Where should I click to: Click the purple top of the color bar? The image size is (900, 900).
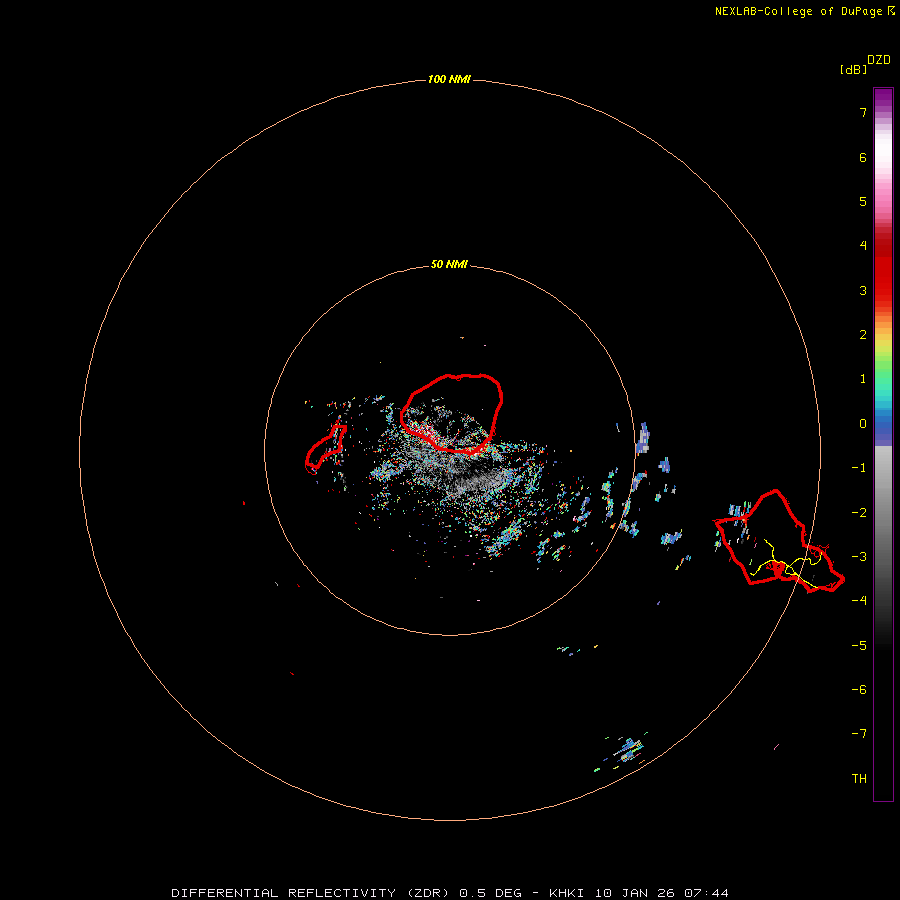point(883,98)
